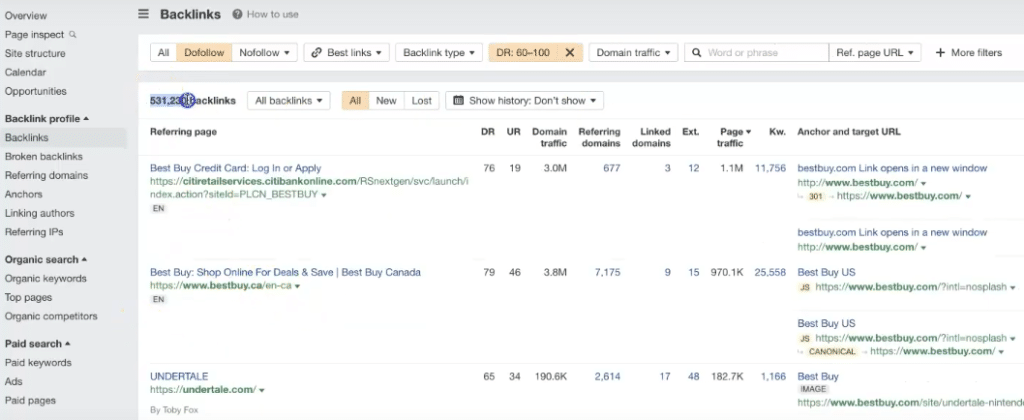Open Best Buy Canada referring page link
This screenshot has height=420, width=1024.
coord(285,272)
